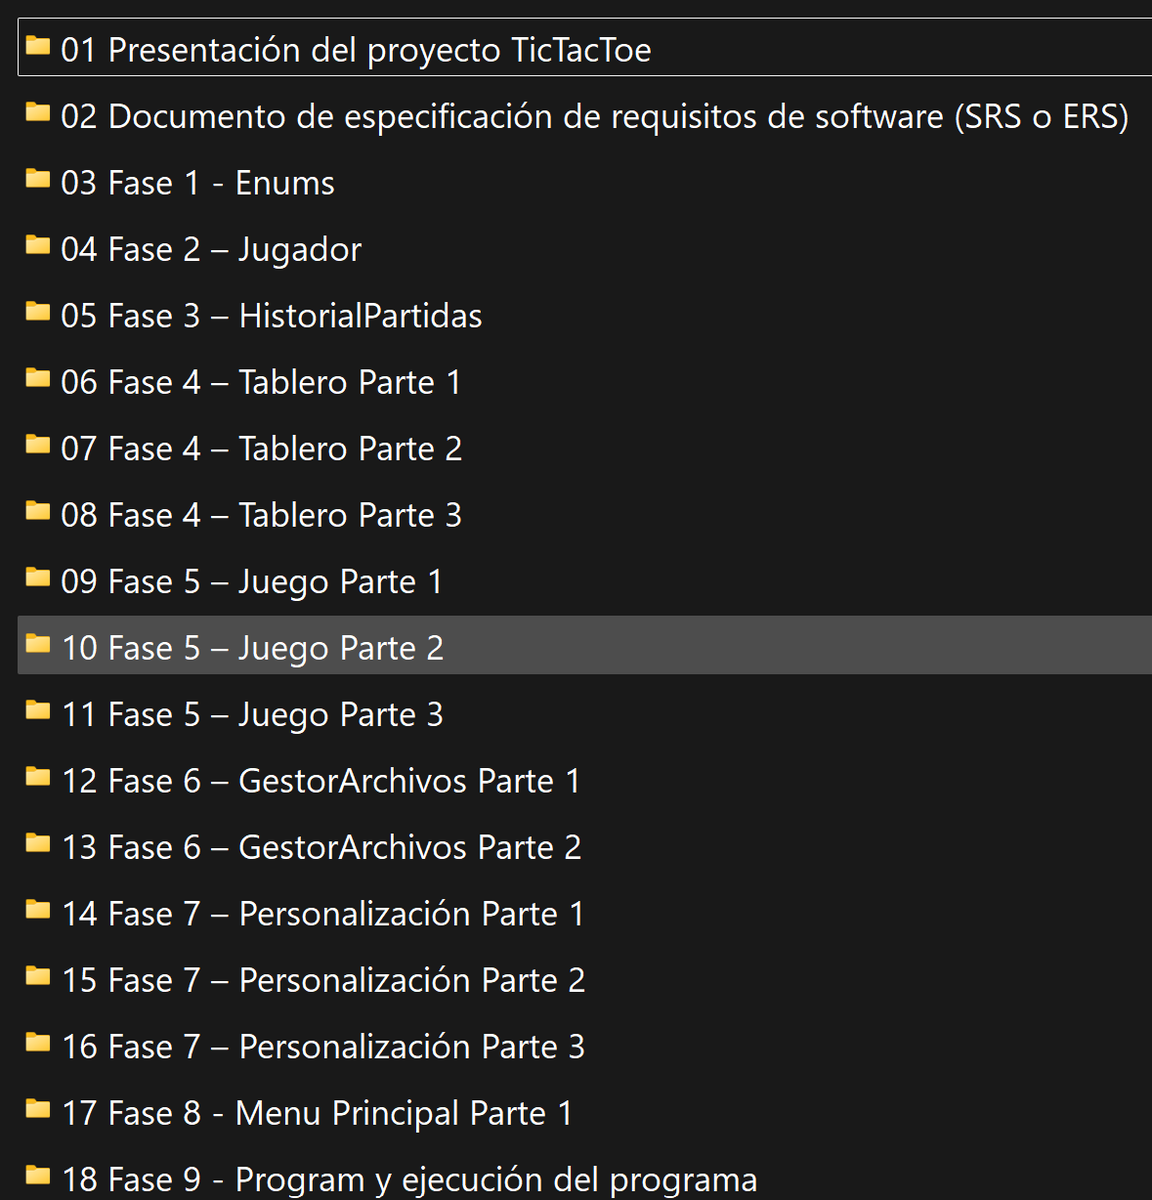Select the '10 Fase 5 – Juego Parte 2' name
Screen dimensions: 1152x1200
(252, 648)
